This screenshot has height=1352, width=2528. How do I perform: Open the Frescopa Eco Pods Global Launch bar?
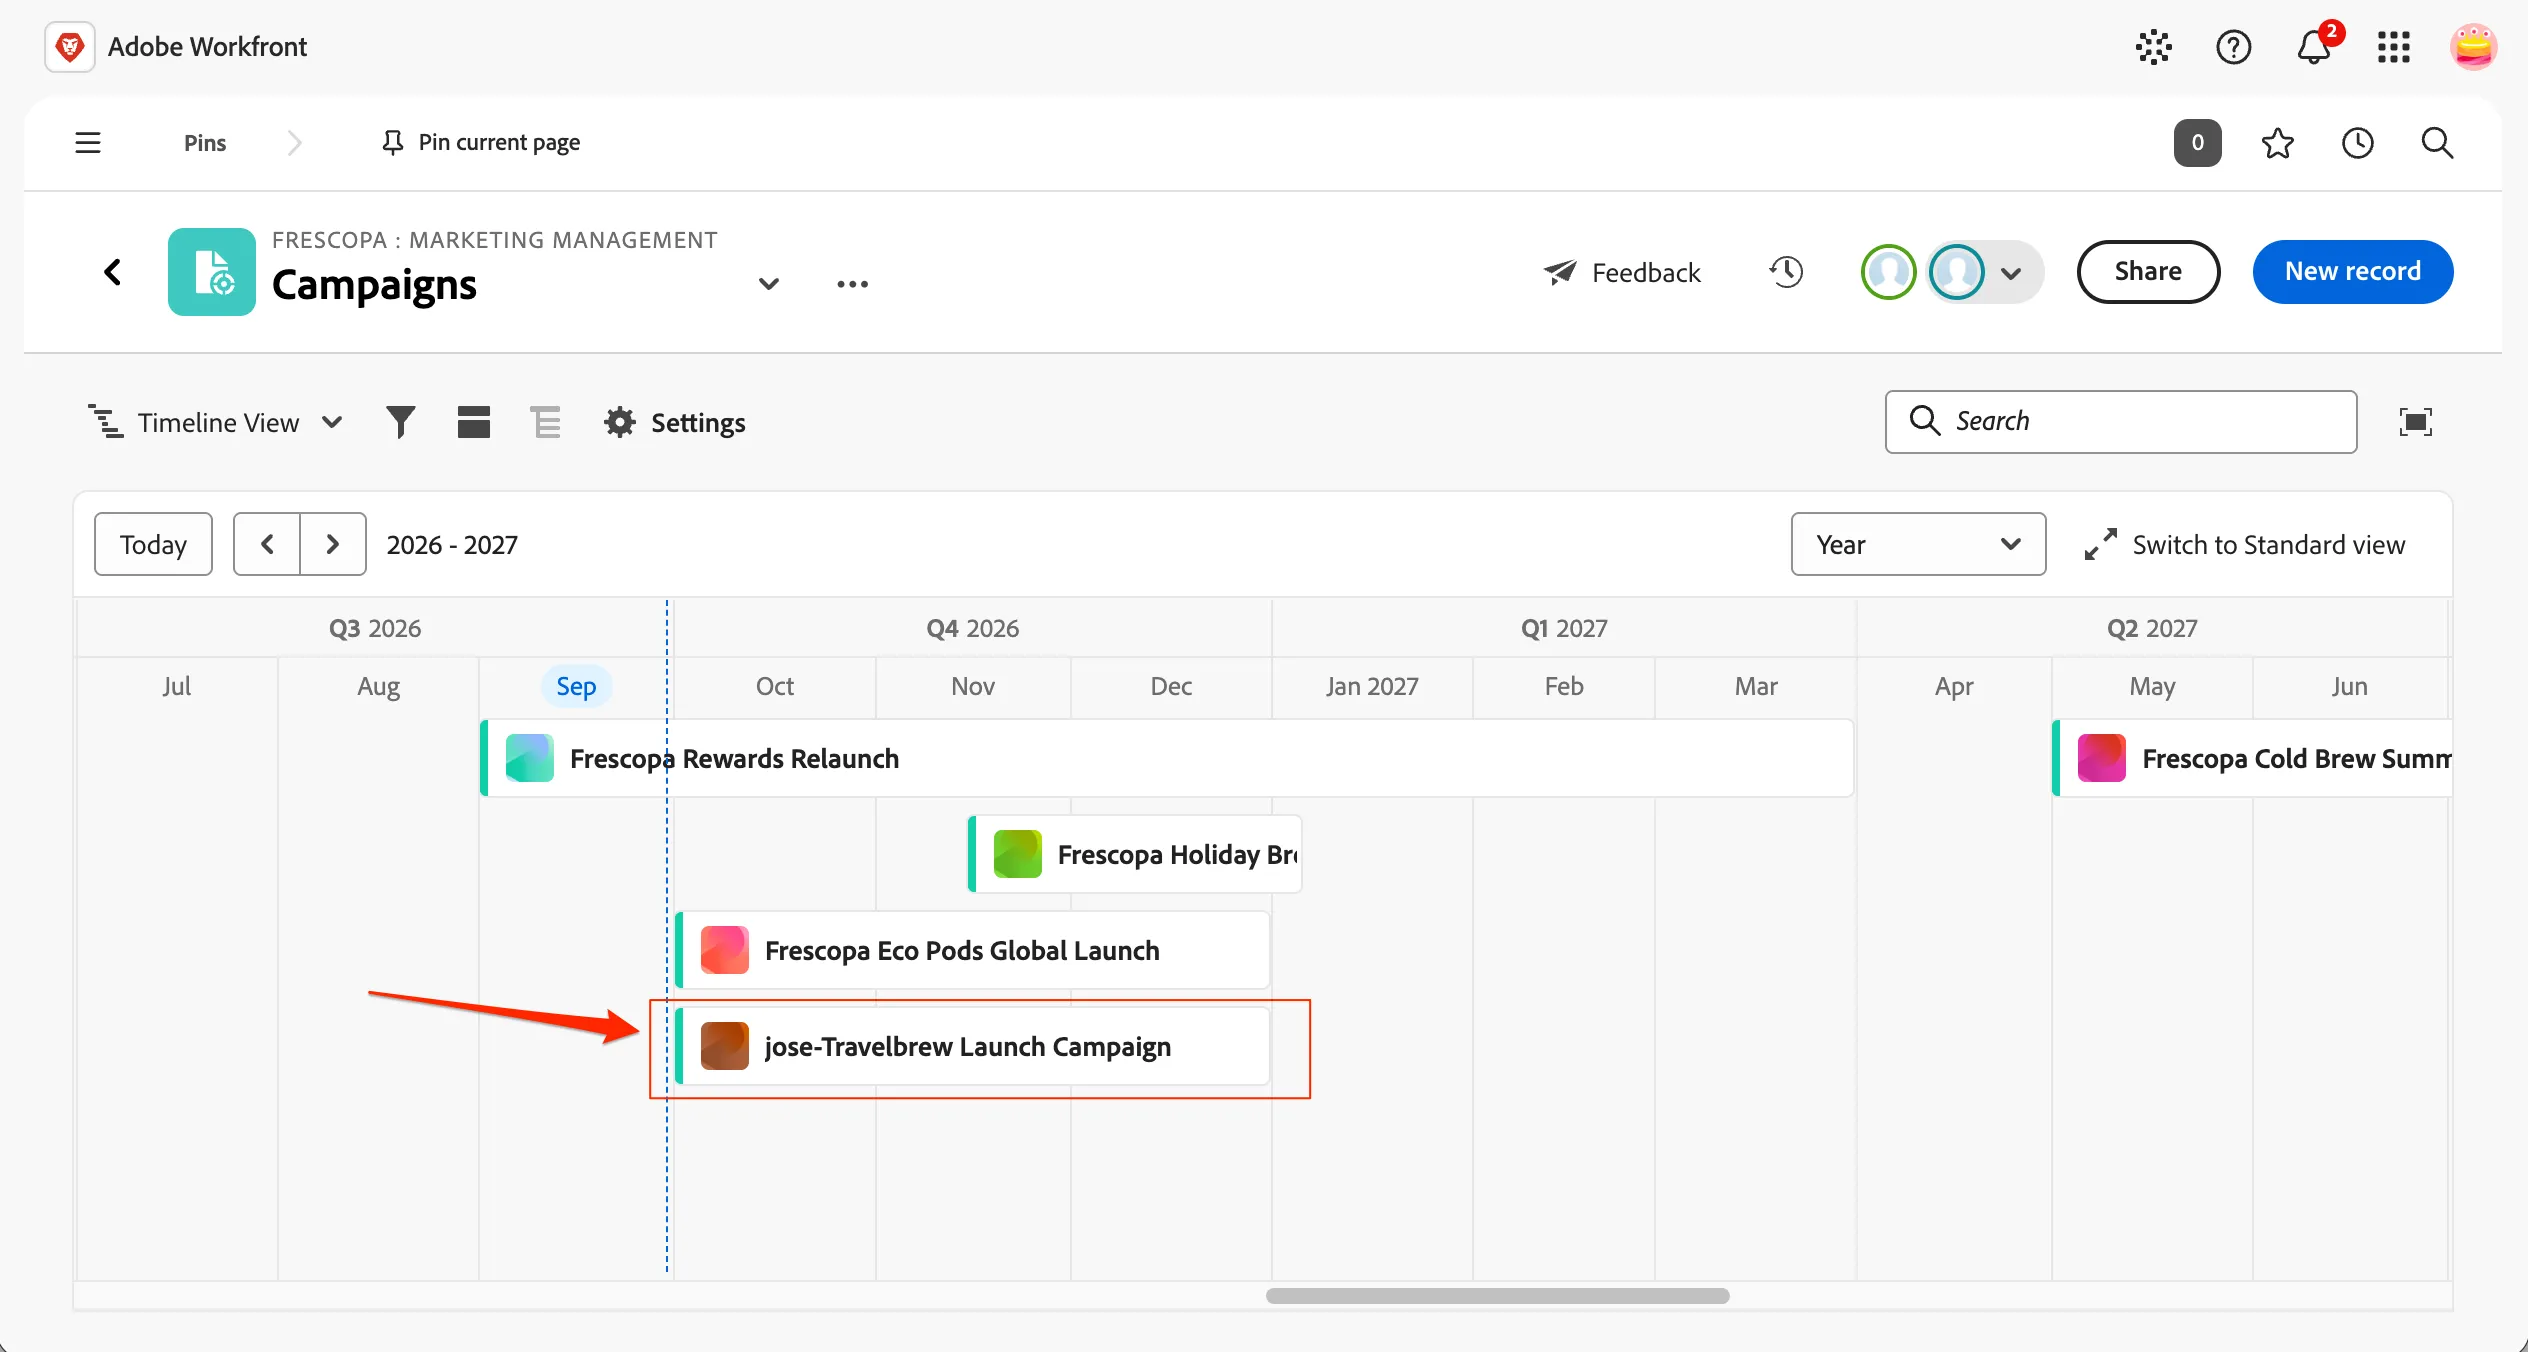[972, 950]
